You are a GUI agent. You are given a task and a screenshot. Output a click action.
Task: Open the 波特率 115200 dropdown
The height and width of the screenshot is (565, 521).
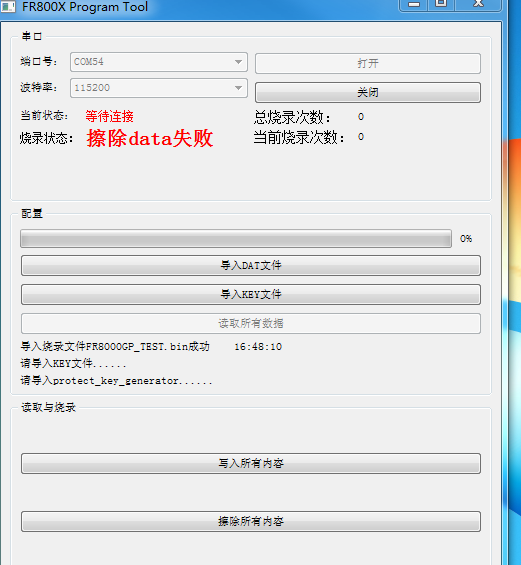click(159, 88)
